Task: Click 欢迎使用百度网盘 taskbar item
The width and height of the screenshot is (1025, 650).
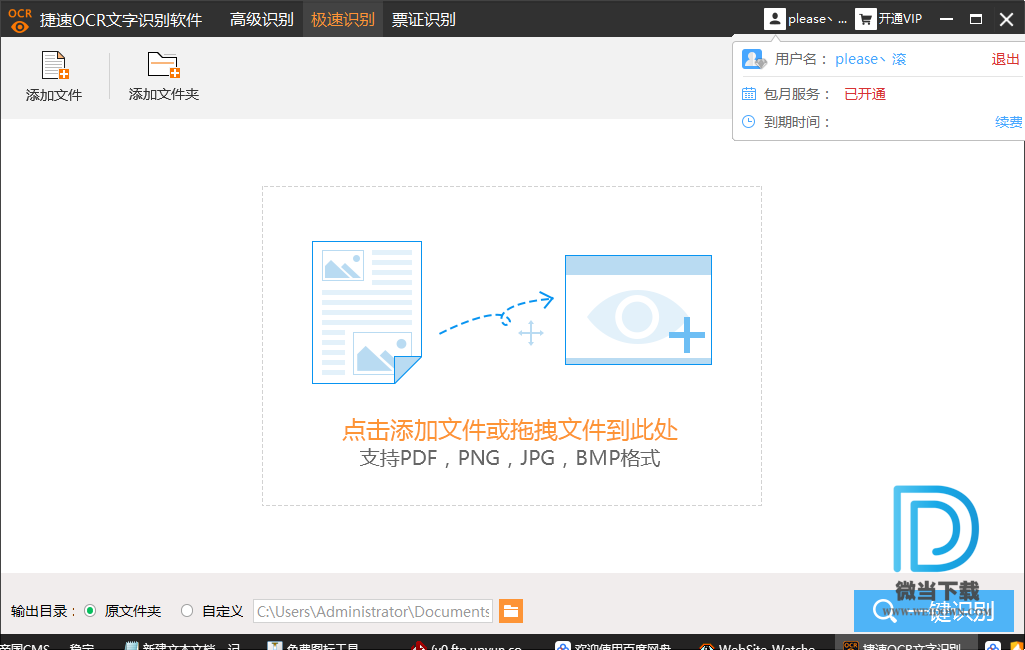Action: click(613, 645)
